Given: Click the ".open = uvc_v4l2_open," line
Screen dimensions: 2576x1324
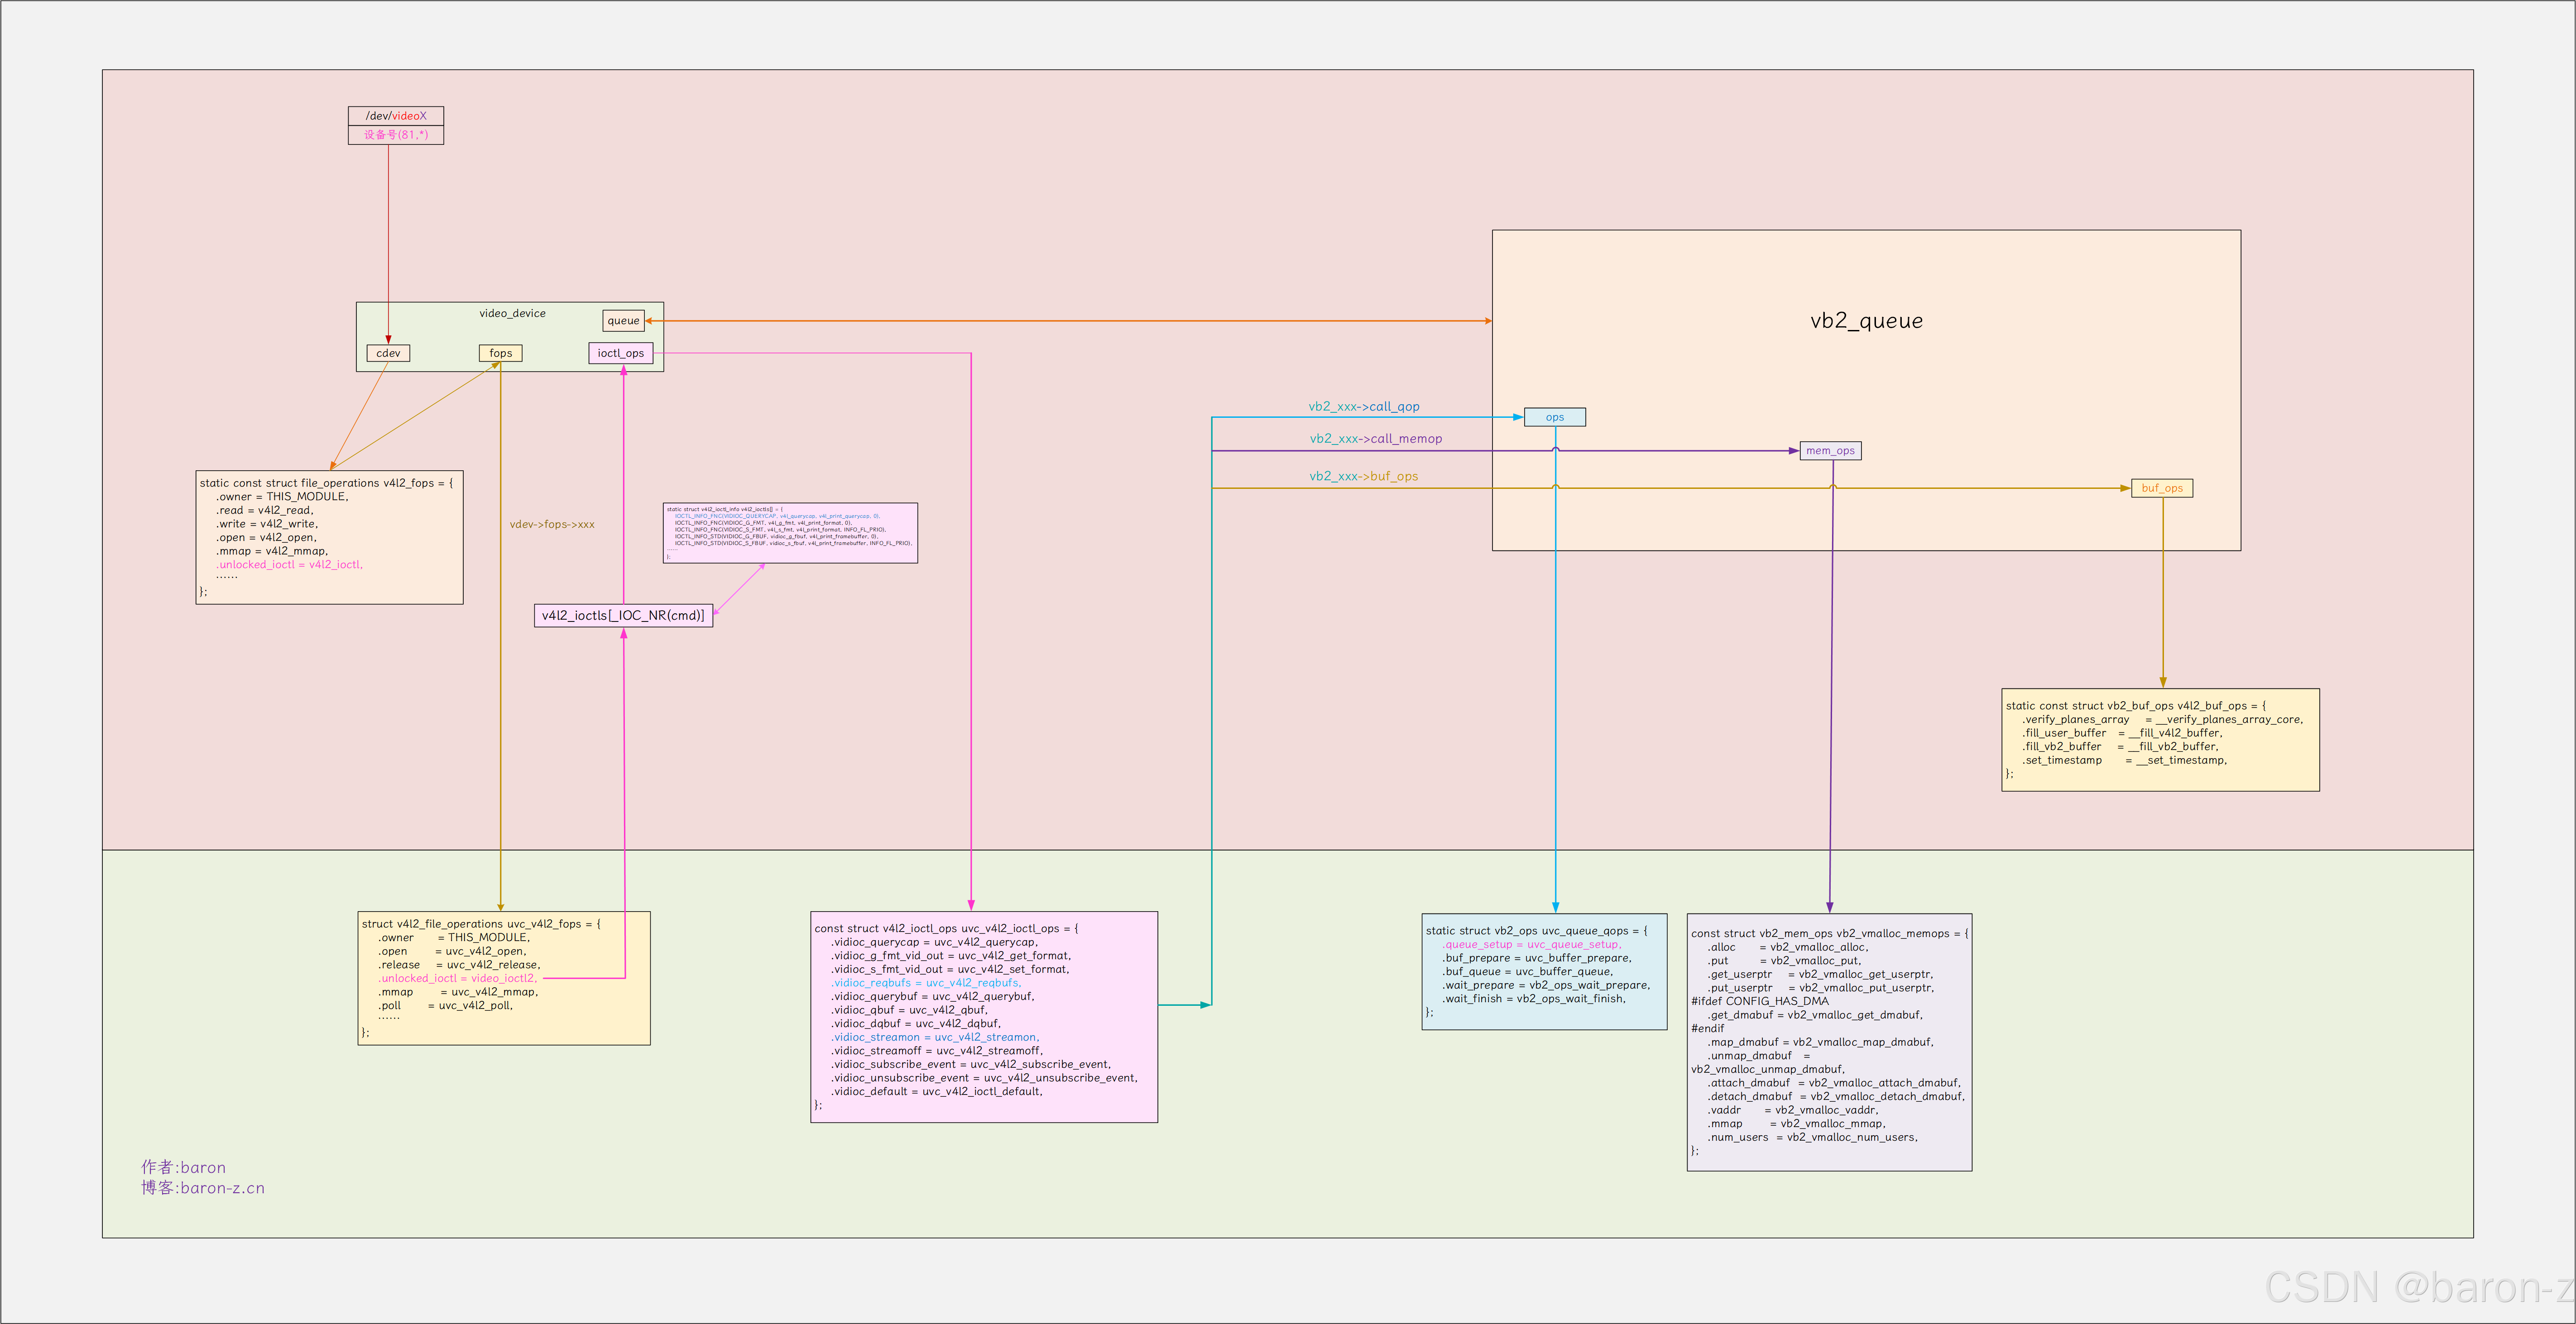Looking at the screenshot, I should click(452, 951).
